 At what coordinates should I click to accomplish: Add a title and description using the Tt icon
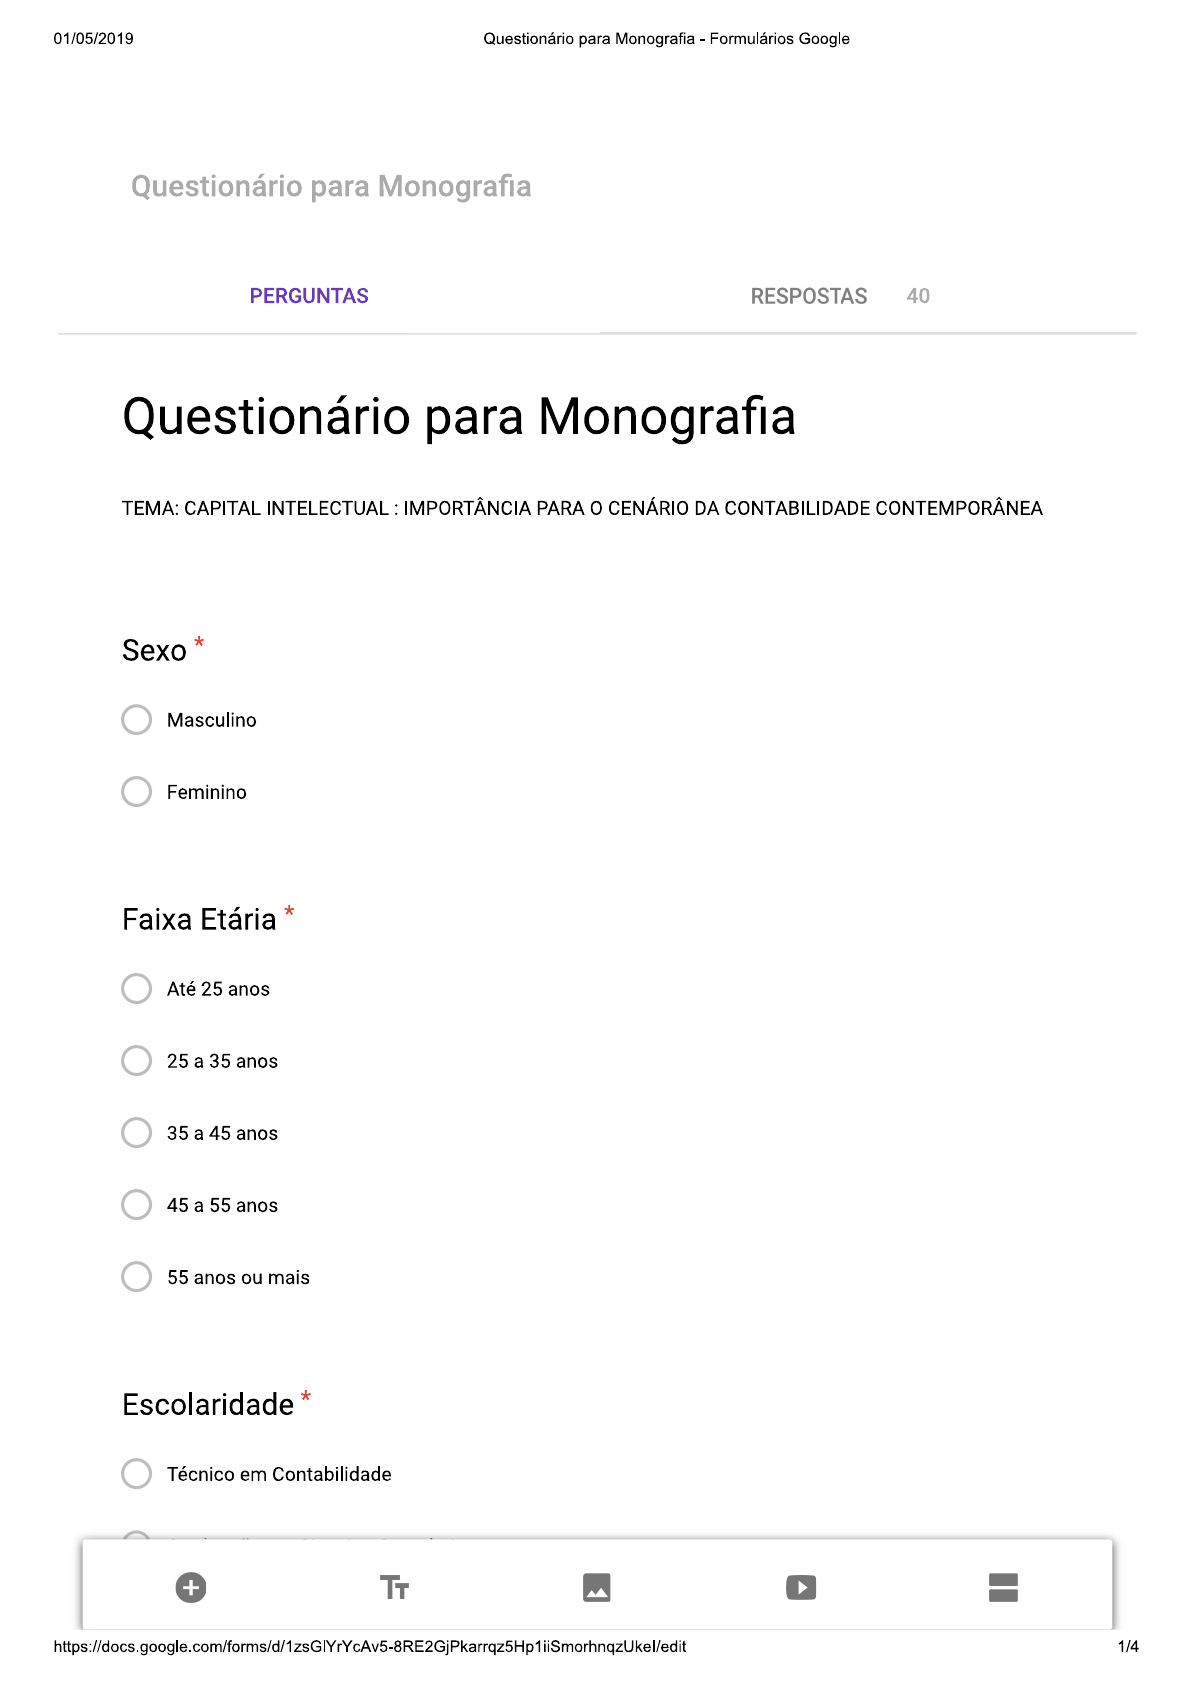[394, 1586]
